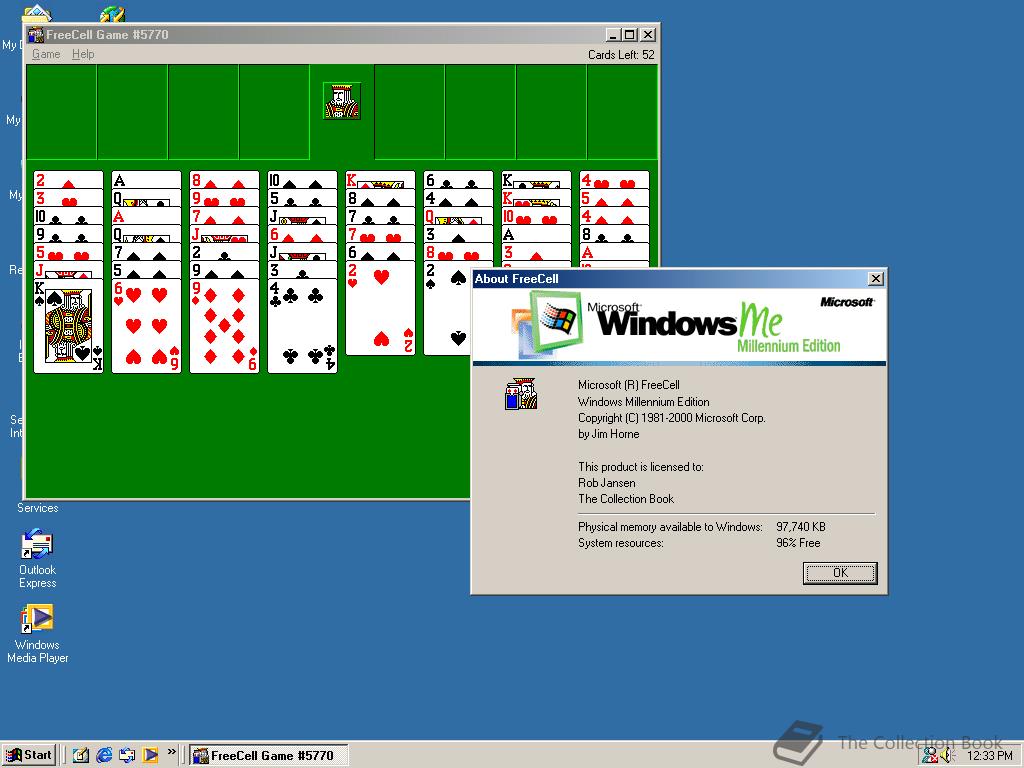
Task: Select the 6 of Hearts card
Action: click(146, 326)
